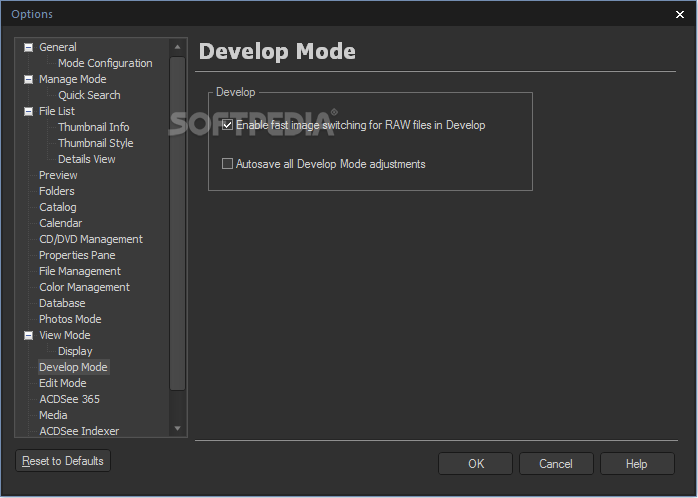Viewport: 698px width, 498px height.
Task: Open Thumbnail Info settings
Action: click(93, 127)
